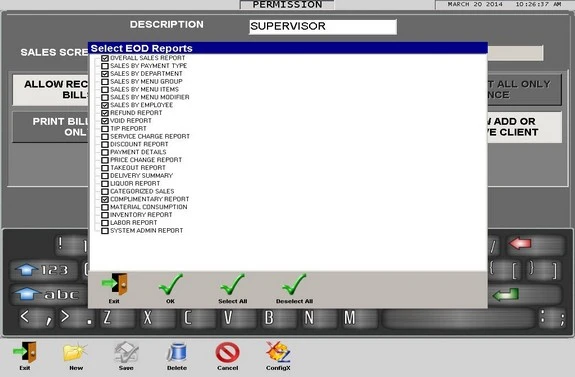Click the V key on keyboard
Screen dimensions: 575x377
238,318
